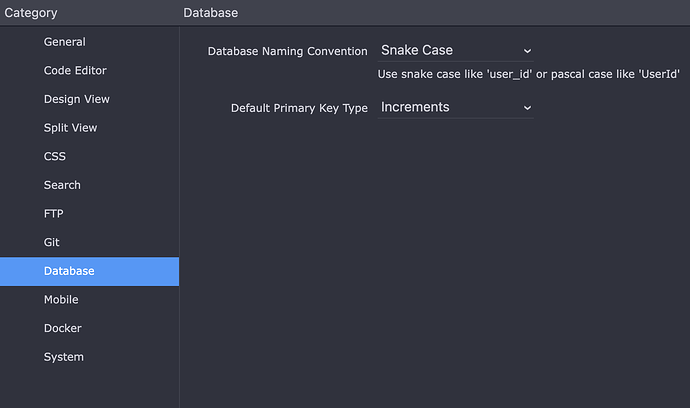The height and width of the screenshot is (408, 690).
Task: Open the Mobile category
Action: [x=89, y=300]
